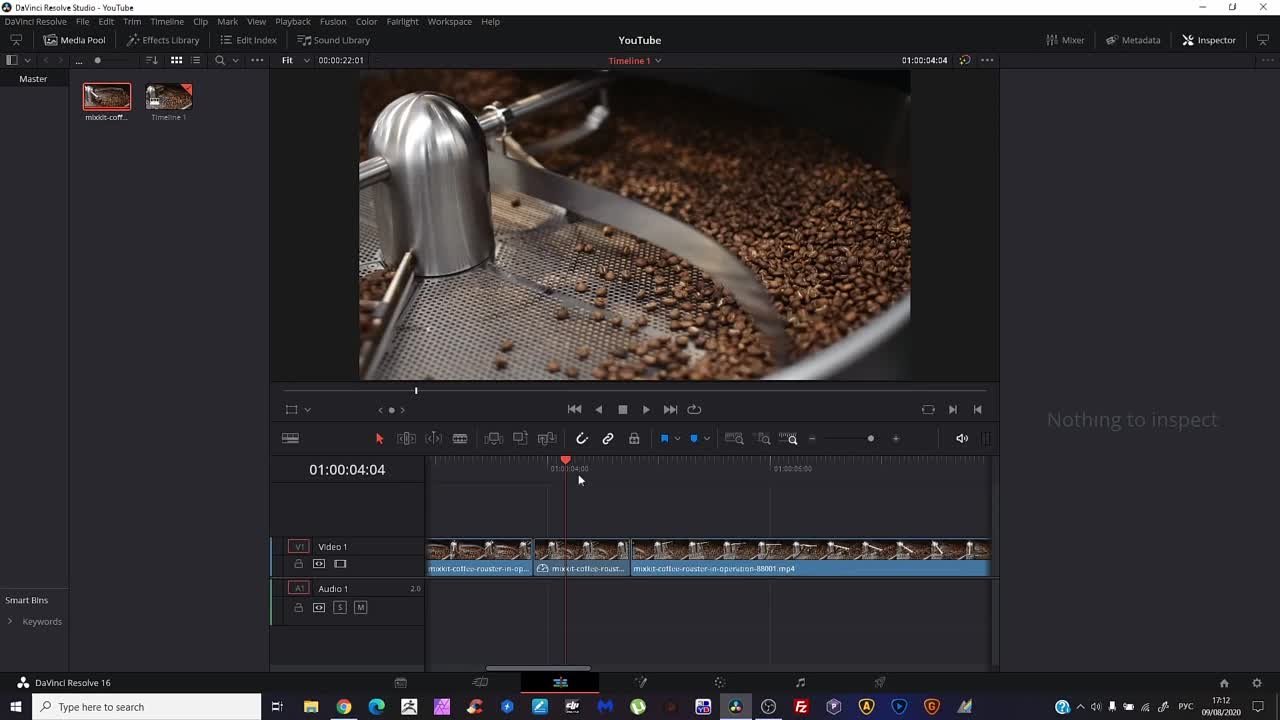Image resolution: width=1280 pixels, height=720 pixels.
Task: Click the position lock padlock icon
Action: click(x=634, y=439)
